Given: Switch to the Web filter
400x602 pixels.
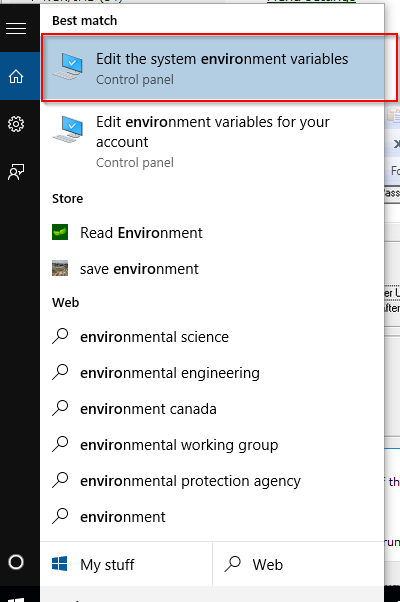Looking at the screenshot, I should click(x=298, y=564).
